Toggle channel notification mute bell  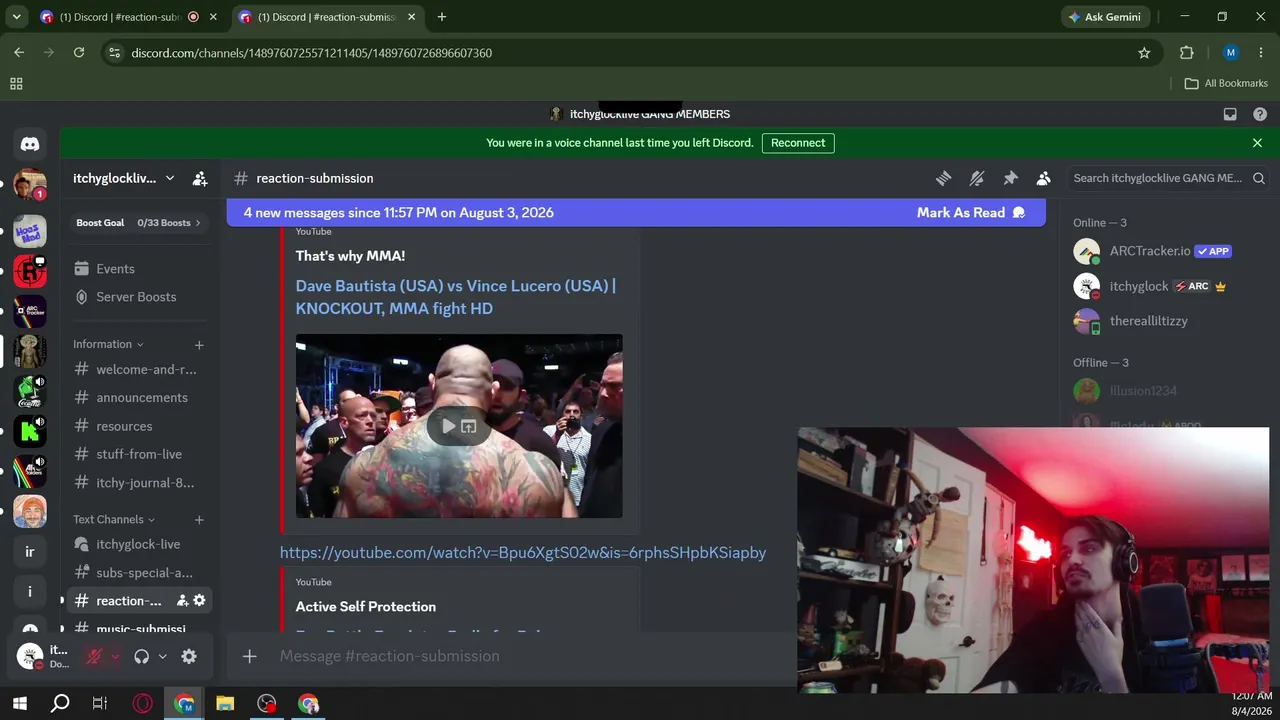977,178
